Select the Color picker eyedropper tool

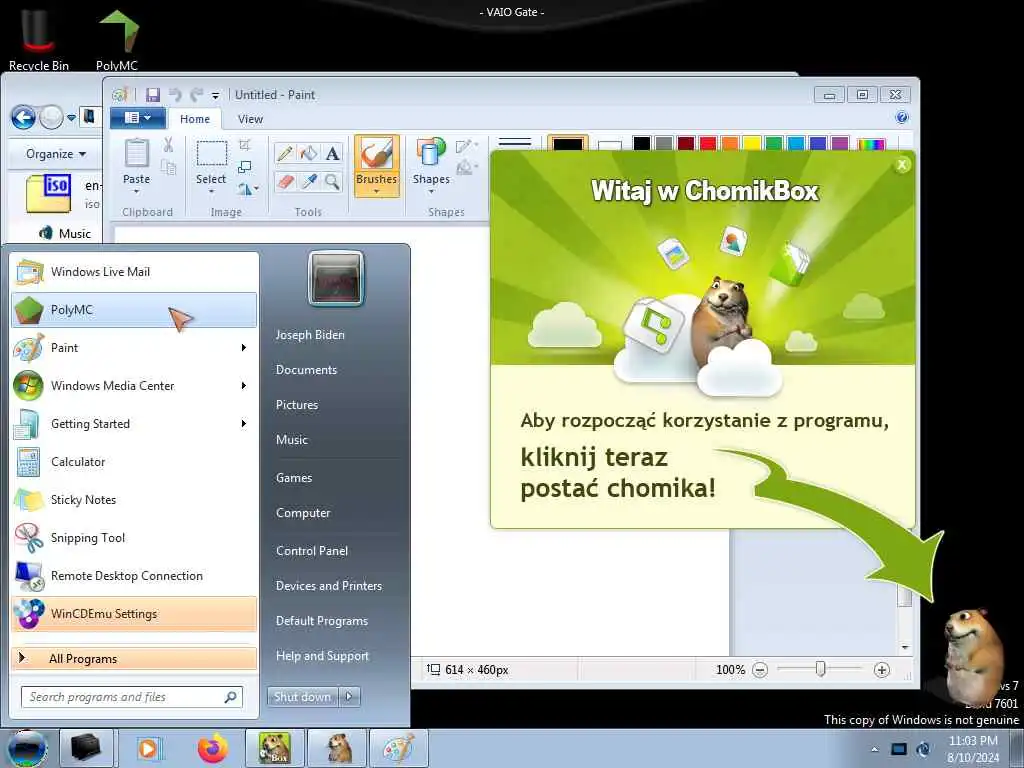pos(308,181)
